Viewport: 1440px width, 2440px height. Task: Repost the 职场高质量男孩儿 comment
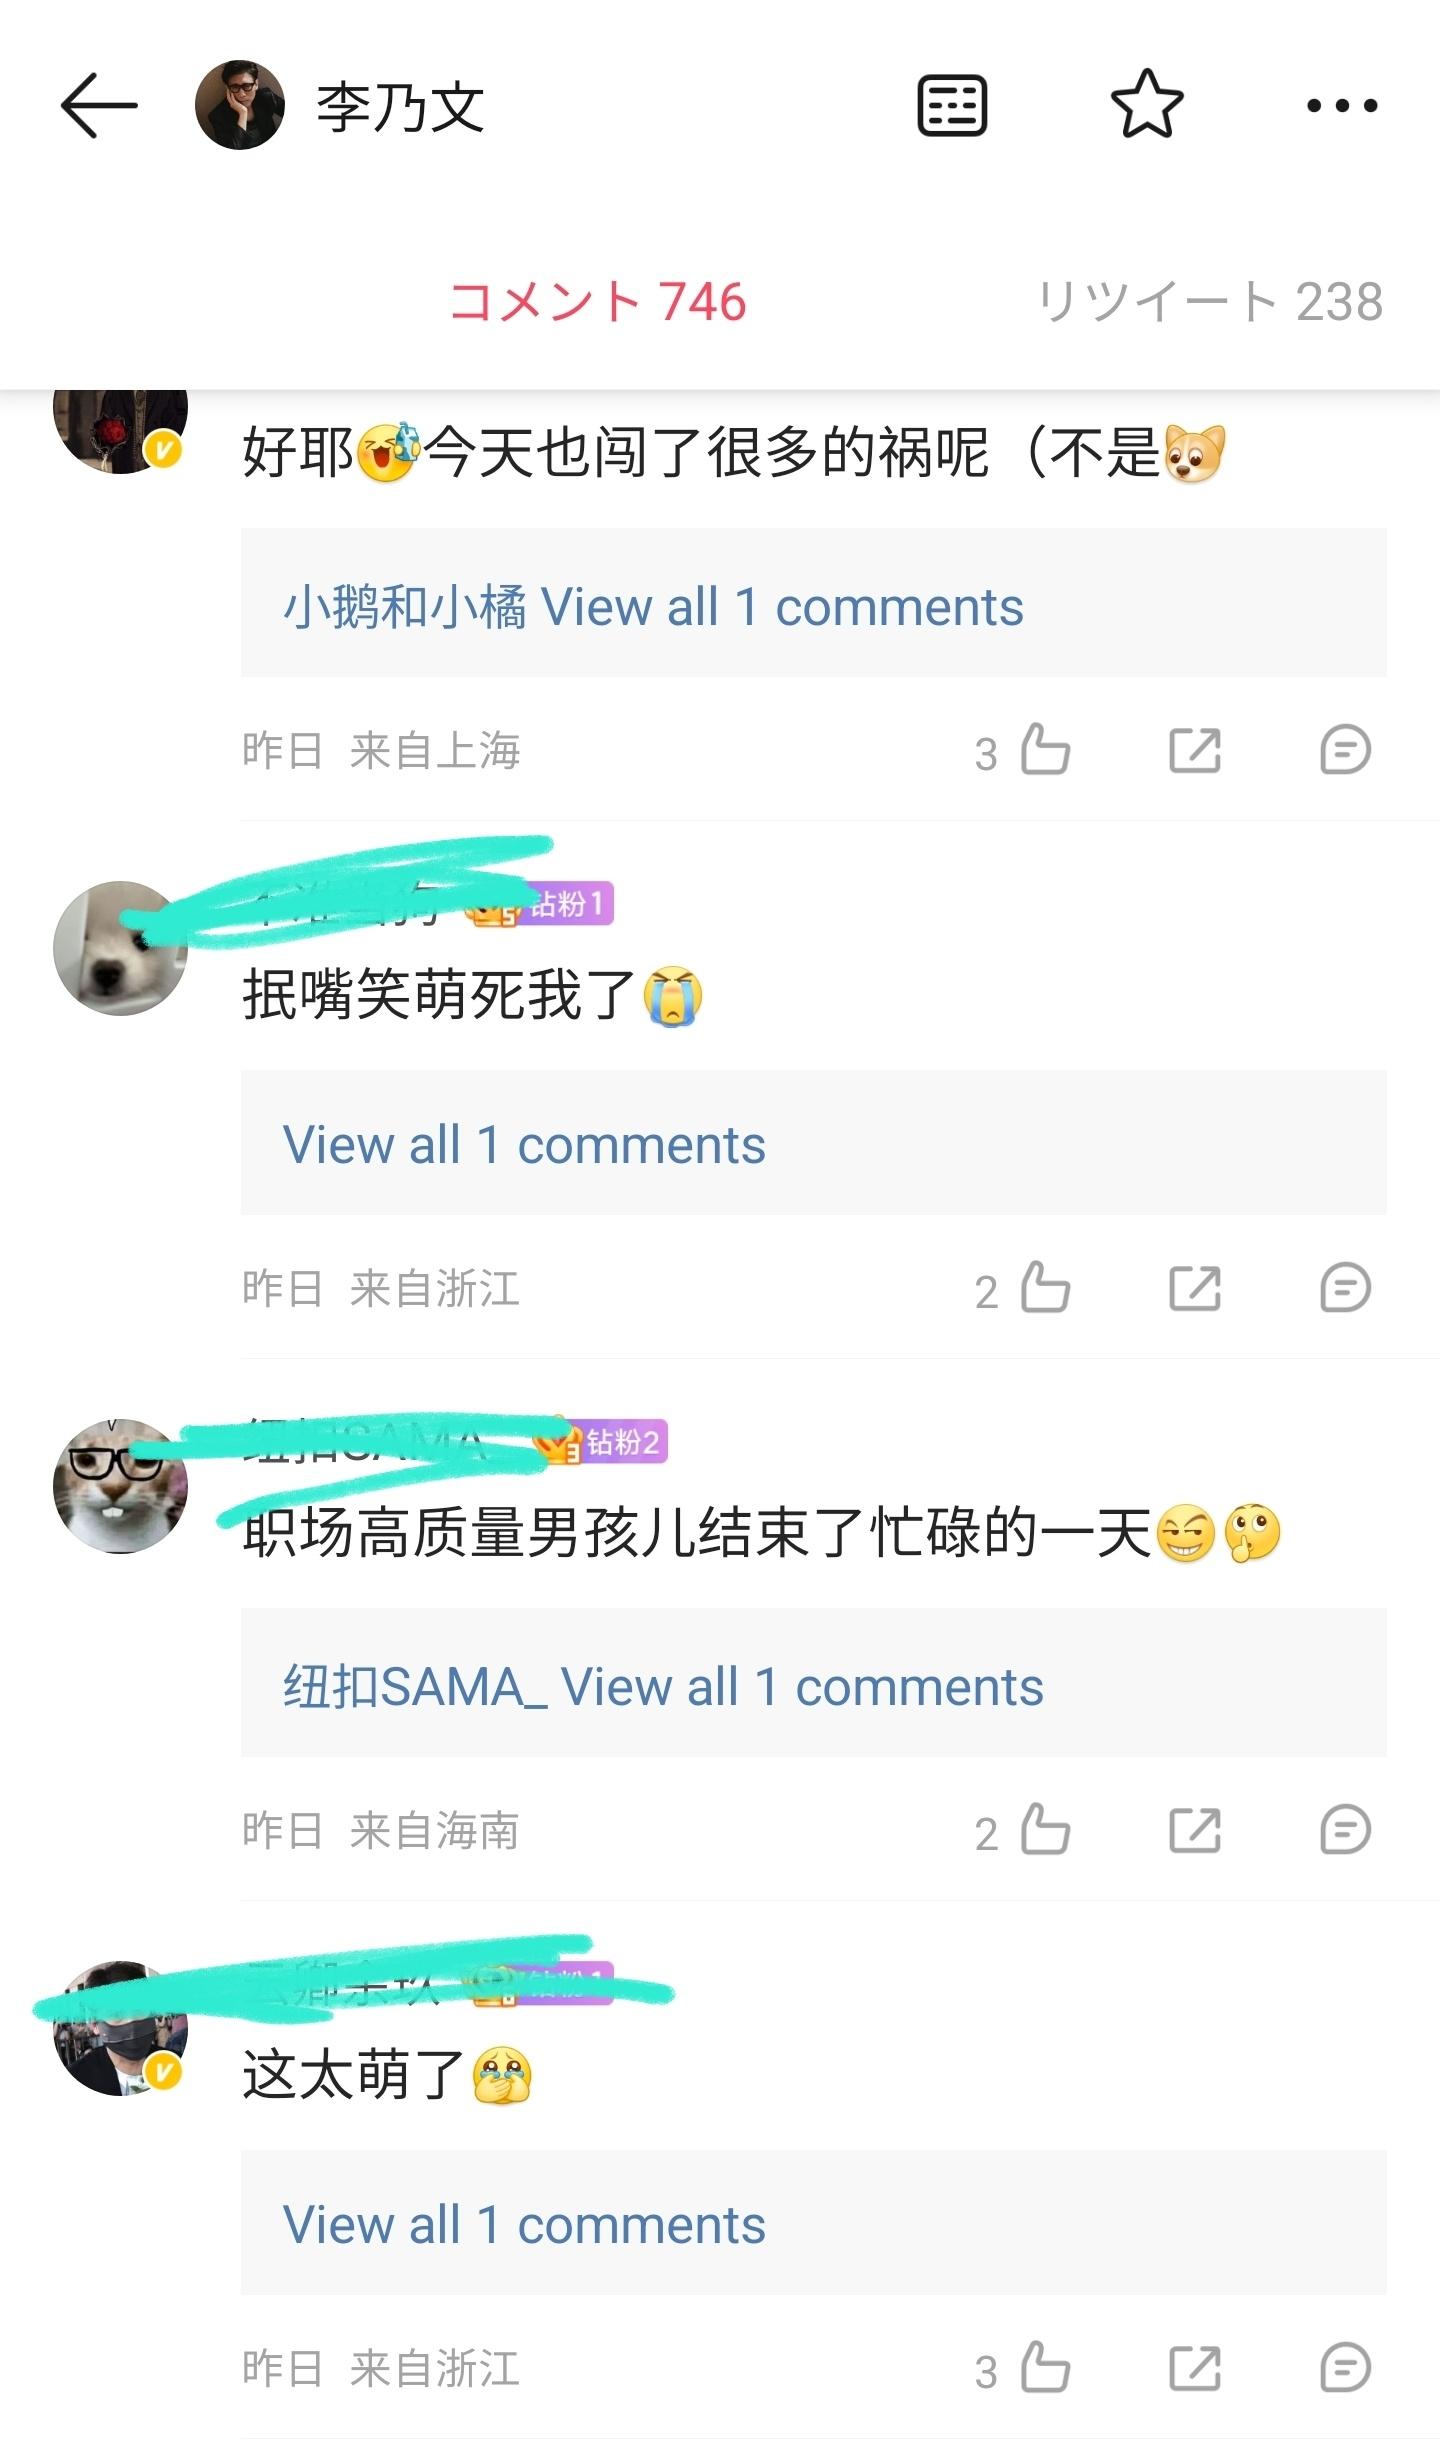click(x=1195, y=1830)
